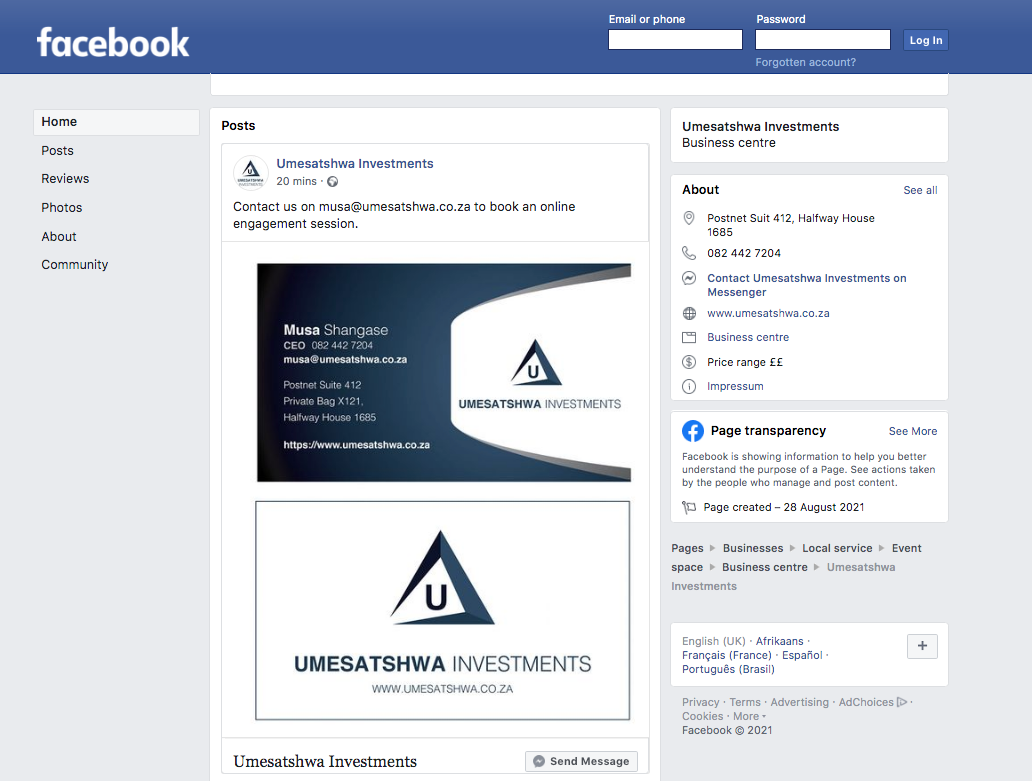Open Community in the left sidebar
The image size is (1032, 781).
(74, 265)
